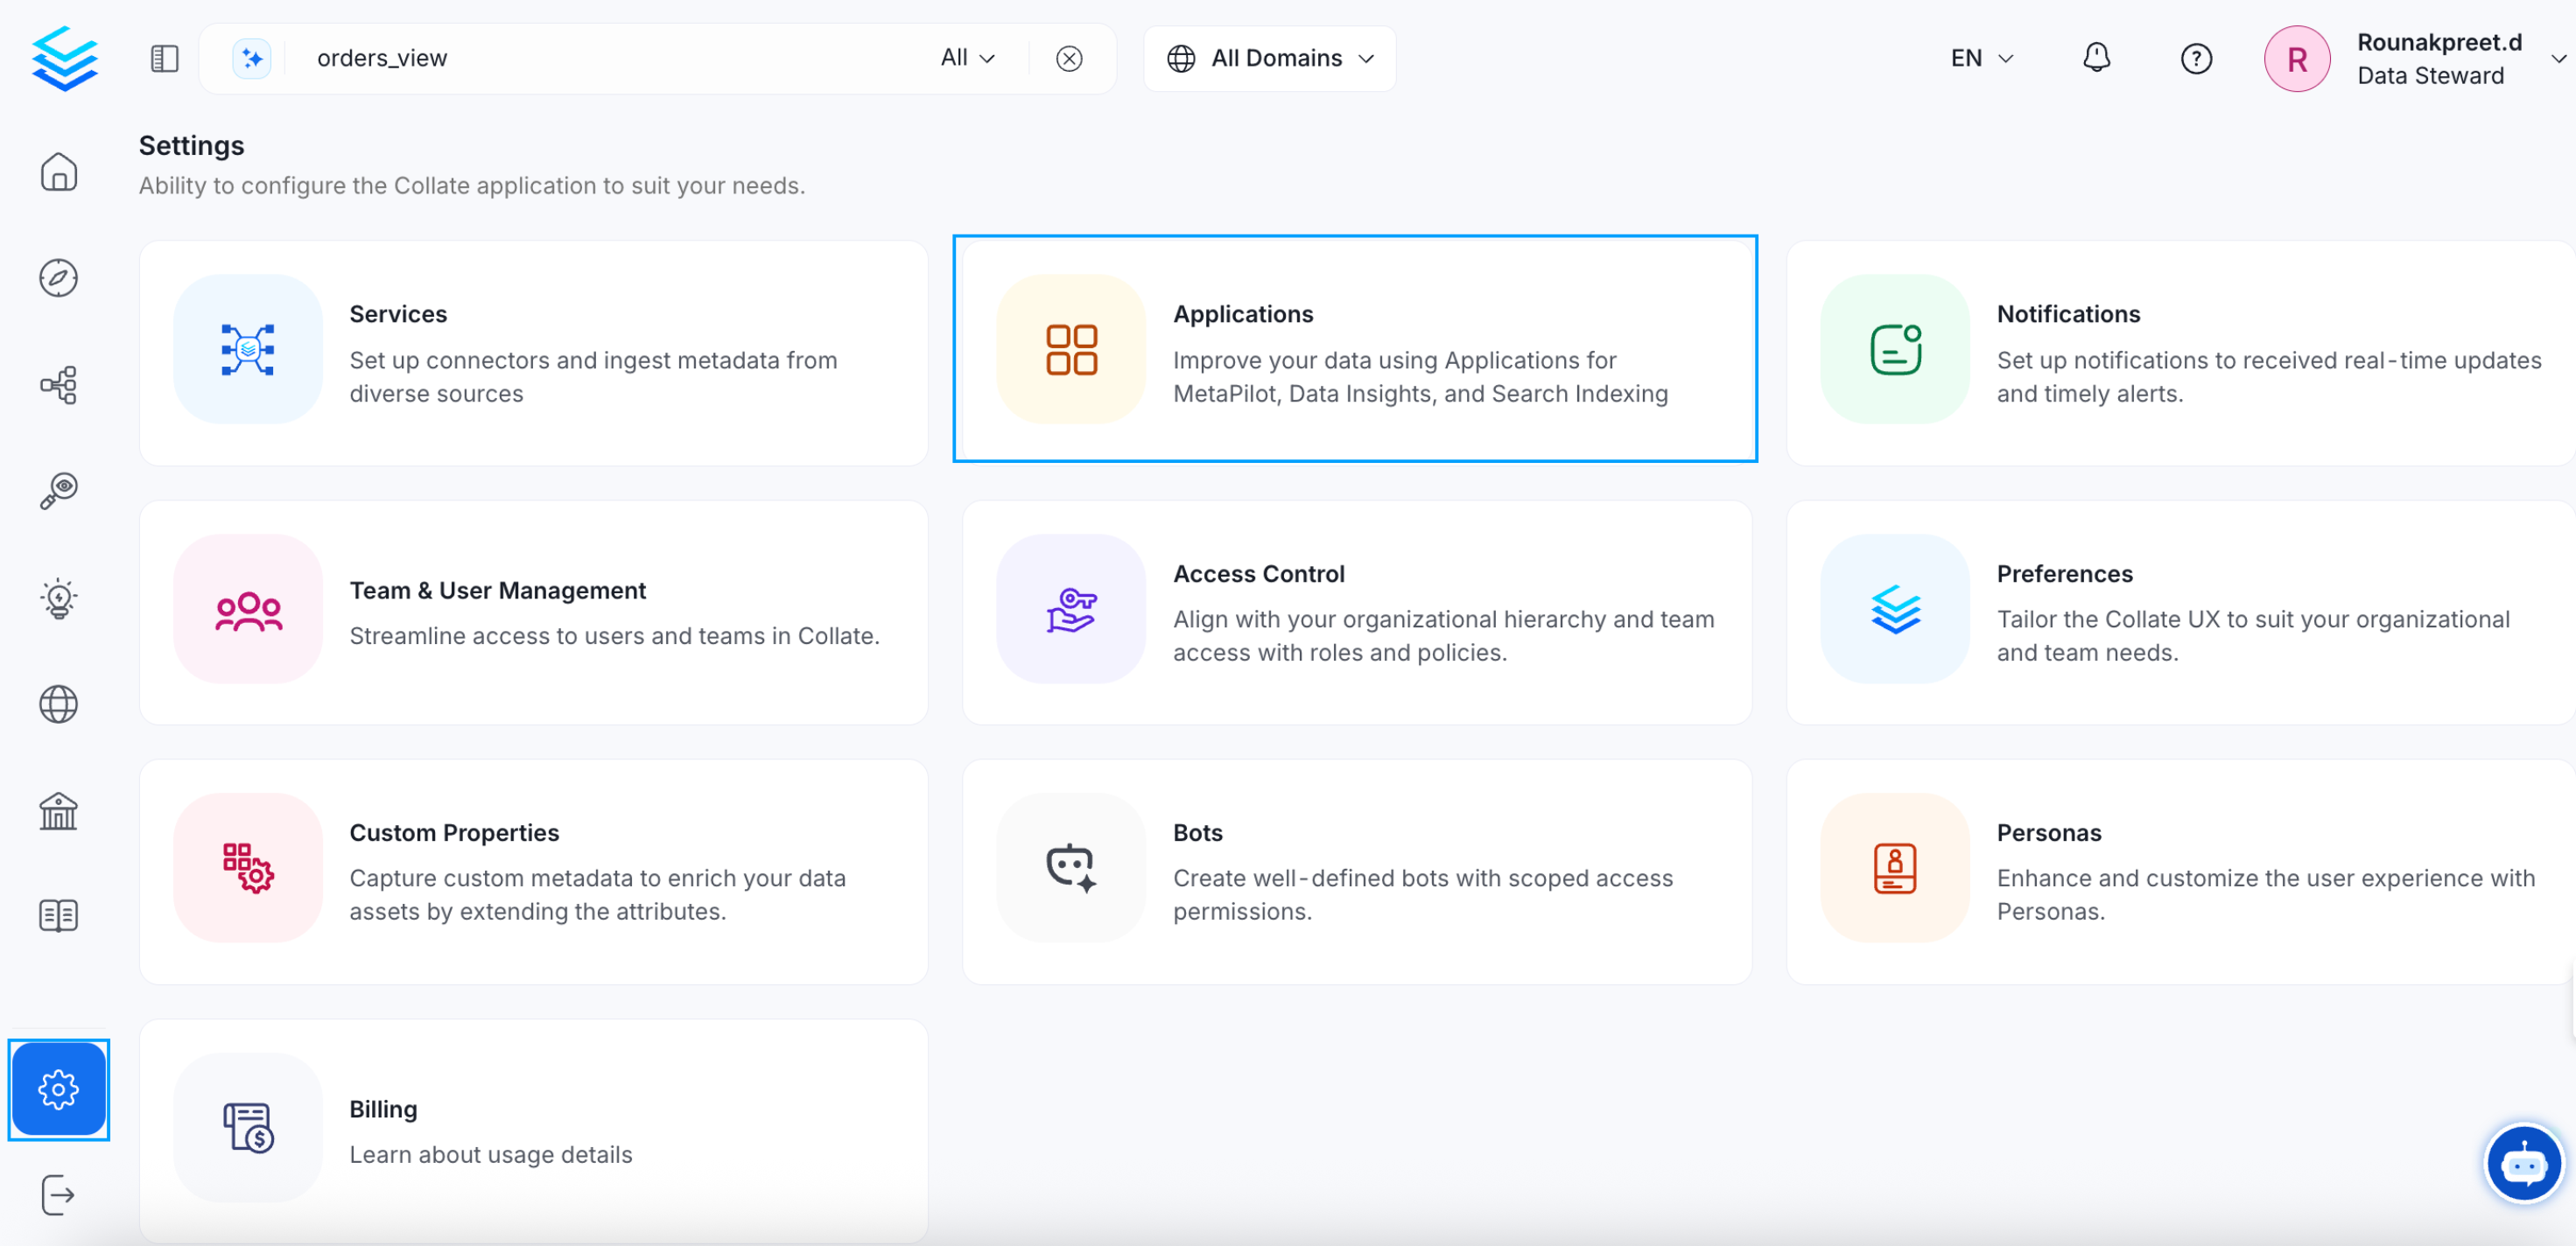Toggle the sidebar collapse panel icon
This screenshot has width=2576, height=1246.
coord(164,59)
